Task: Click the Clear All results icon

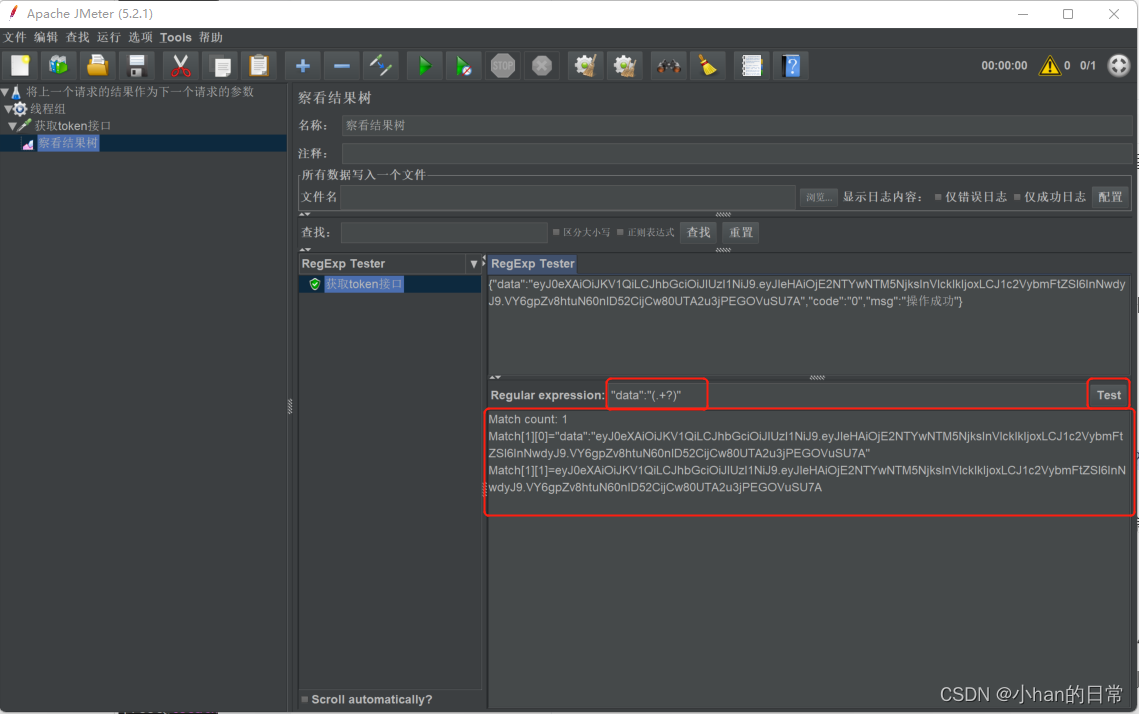Action: (x=625, y=65)
